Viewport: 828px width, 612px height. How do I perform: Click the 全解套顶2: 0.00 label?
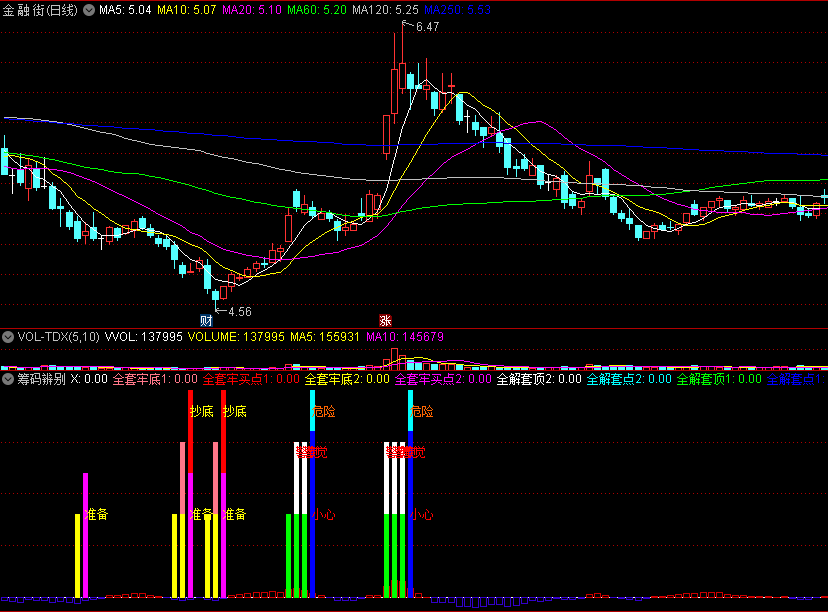pos(539,379)
